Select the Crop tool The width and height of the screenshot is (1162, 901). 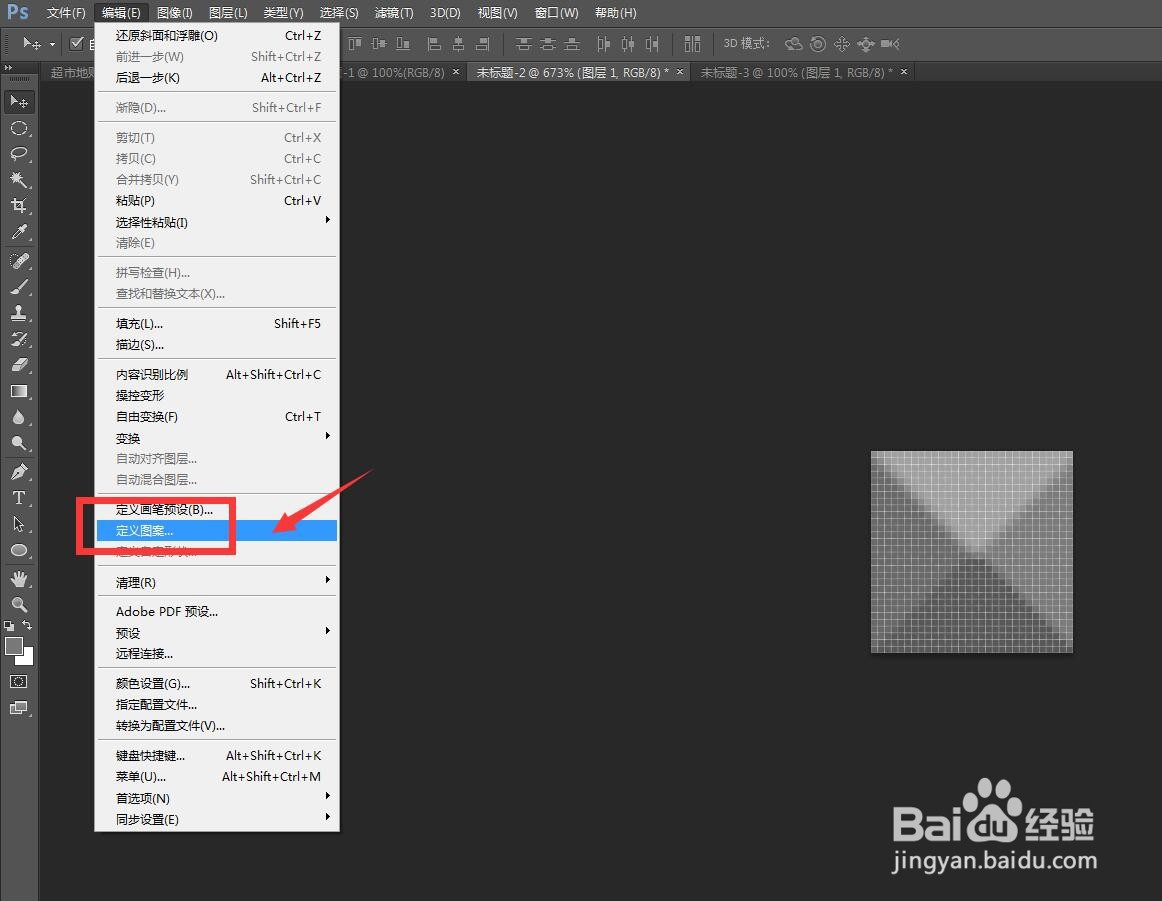click(x=19, y=205)
